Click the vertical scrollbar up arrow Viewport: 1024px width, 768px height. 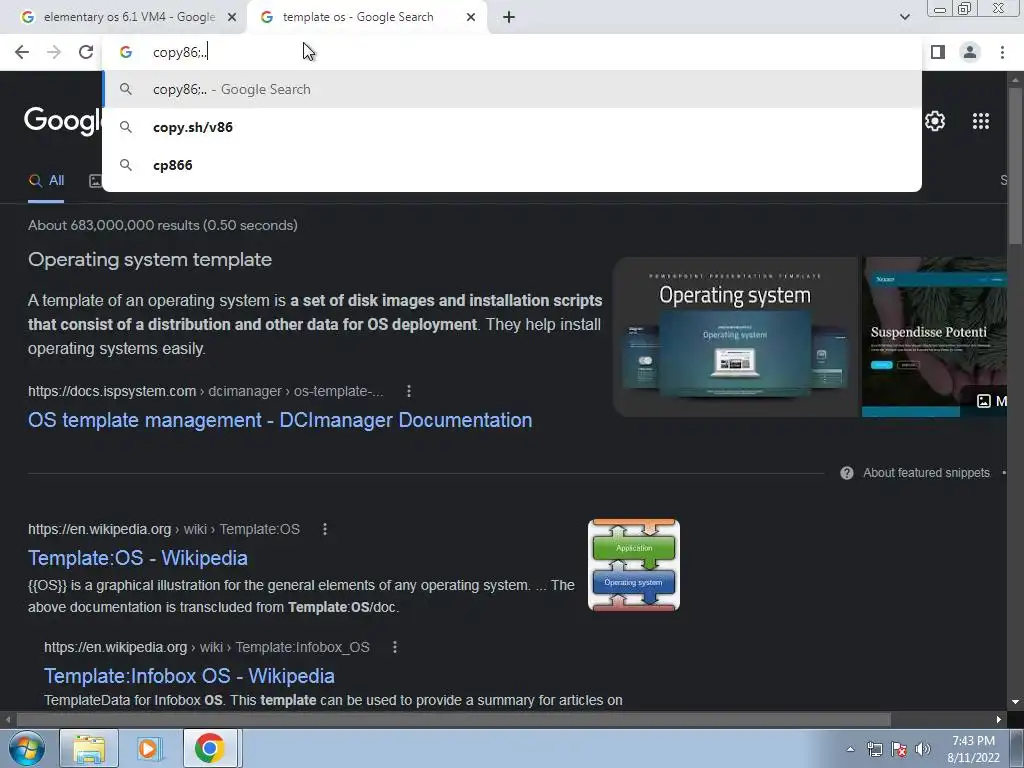click(x=1015, y=79)
